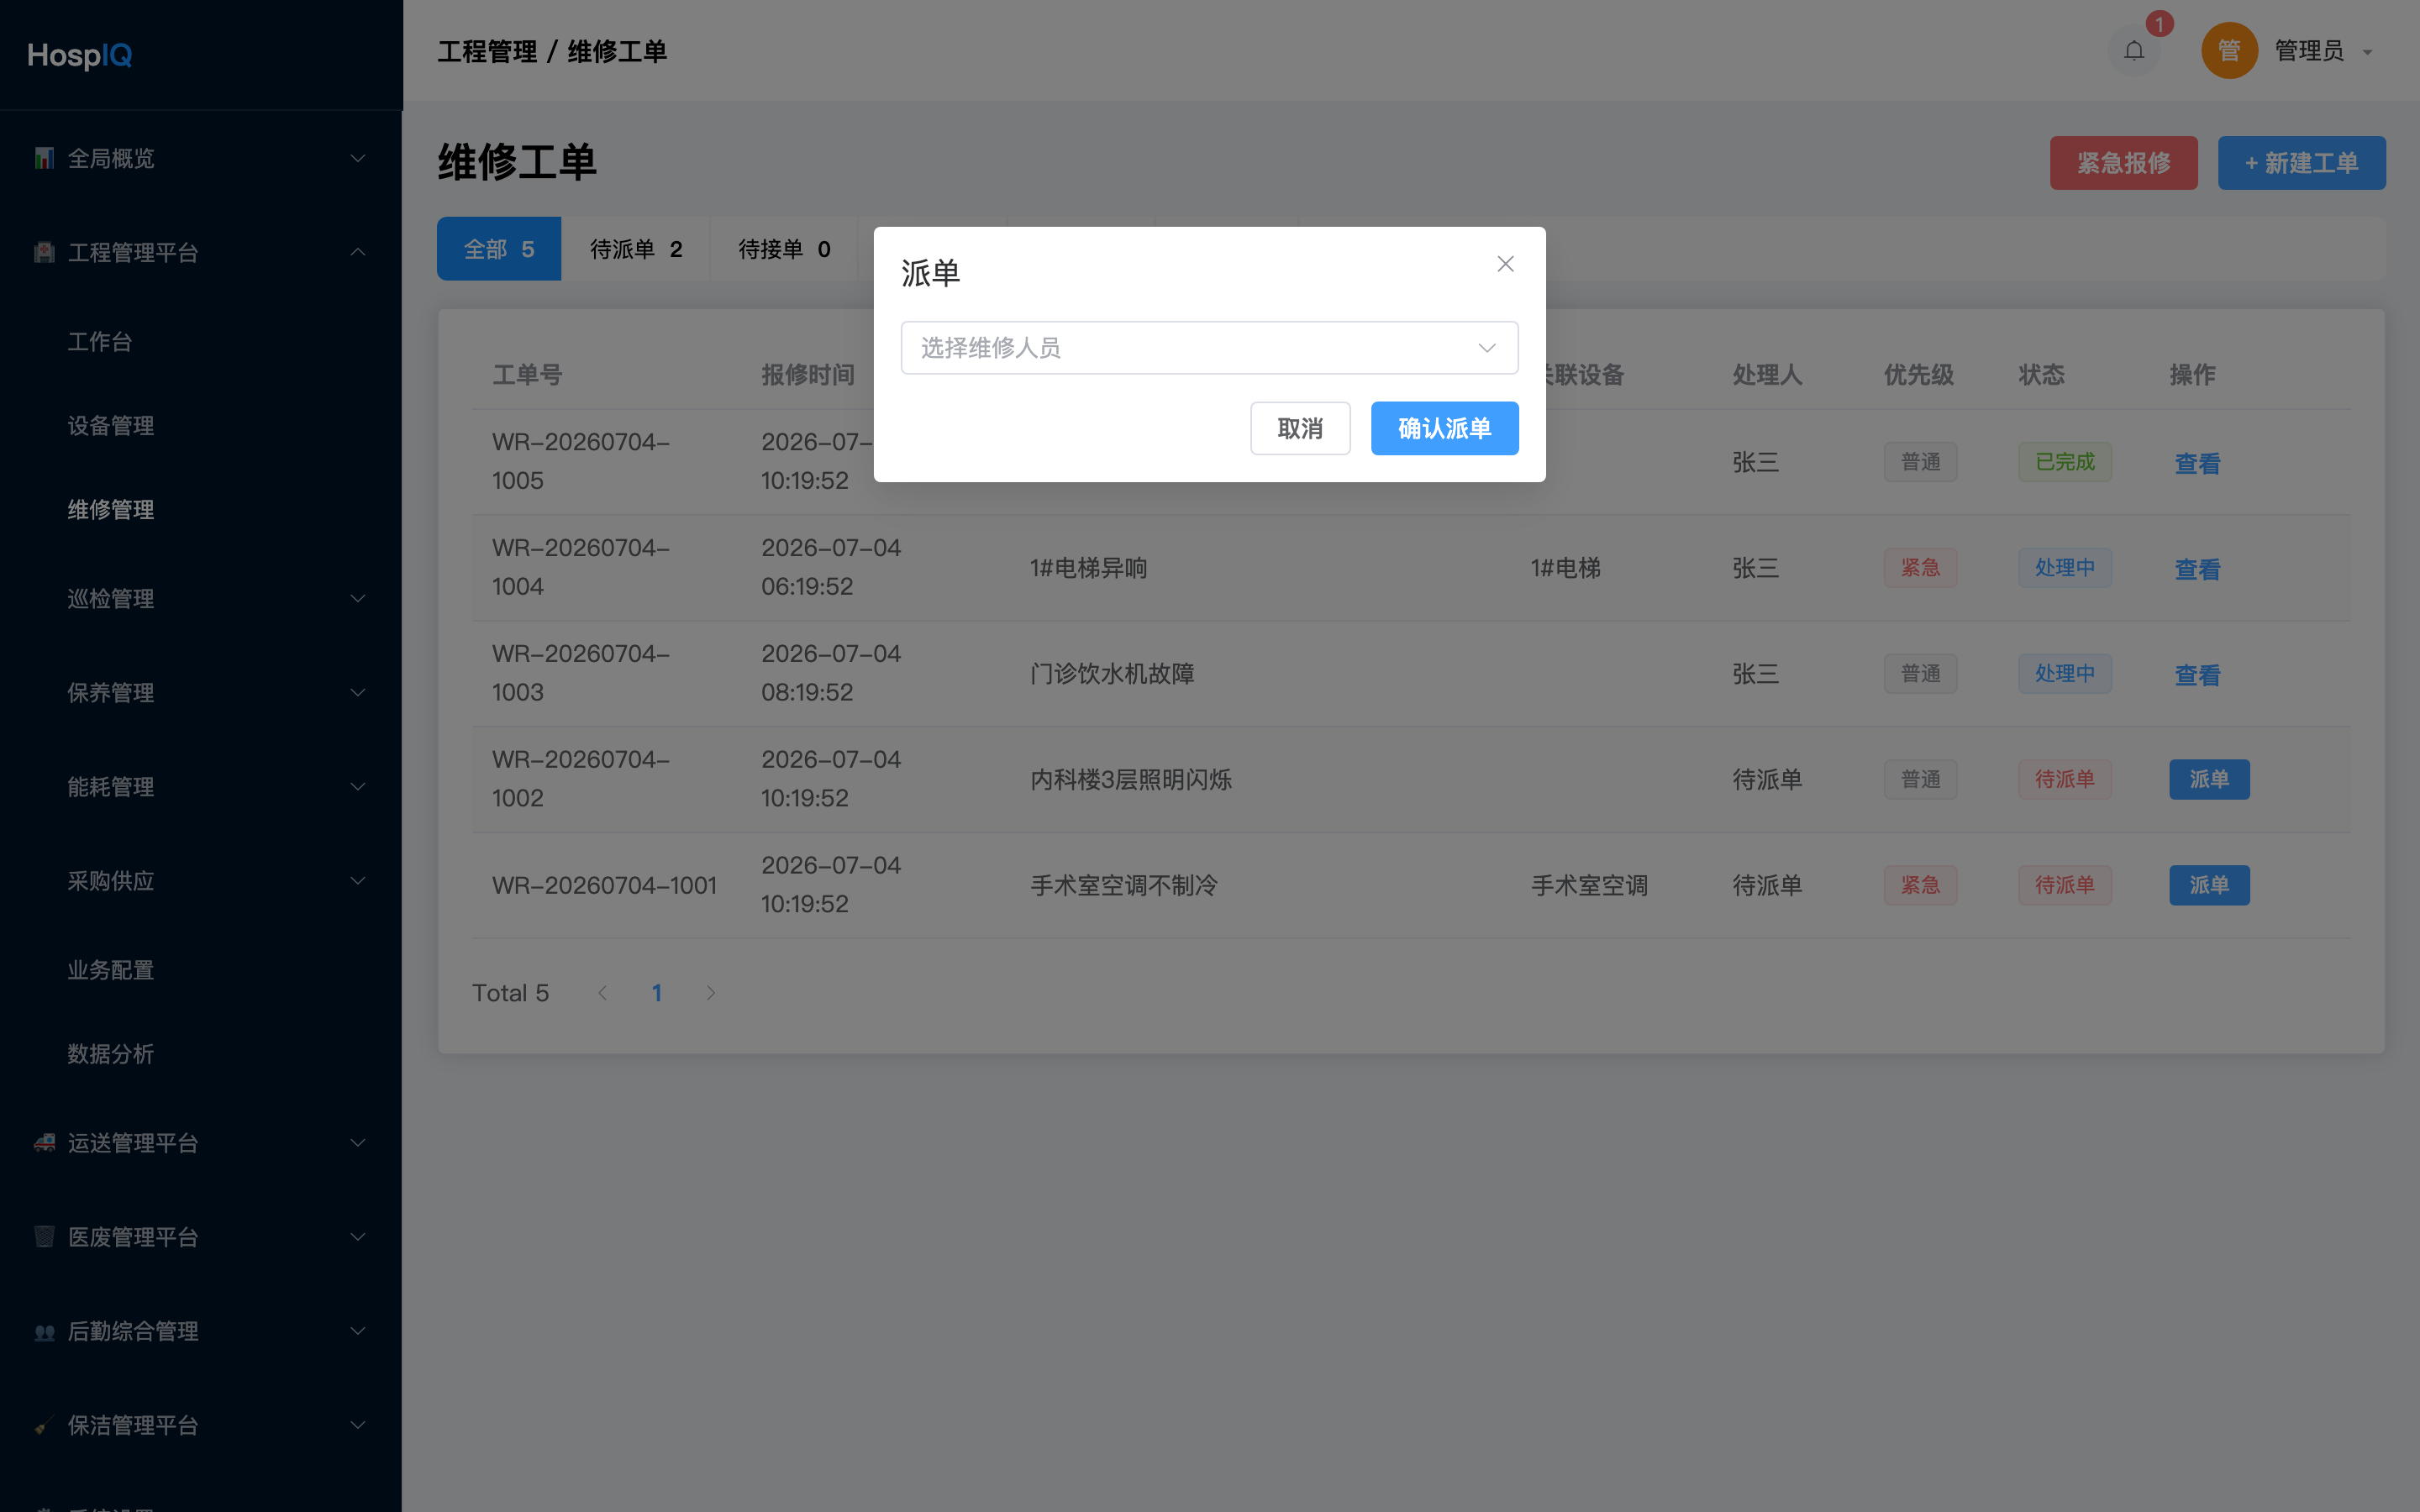Click the 后勤综合管理 people icon
This screenshot has height=1512, width=2420.
click(x=44, y=1331)
